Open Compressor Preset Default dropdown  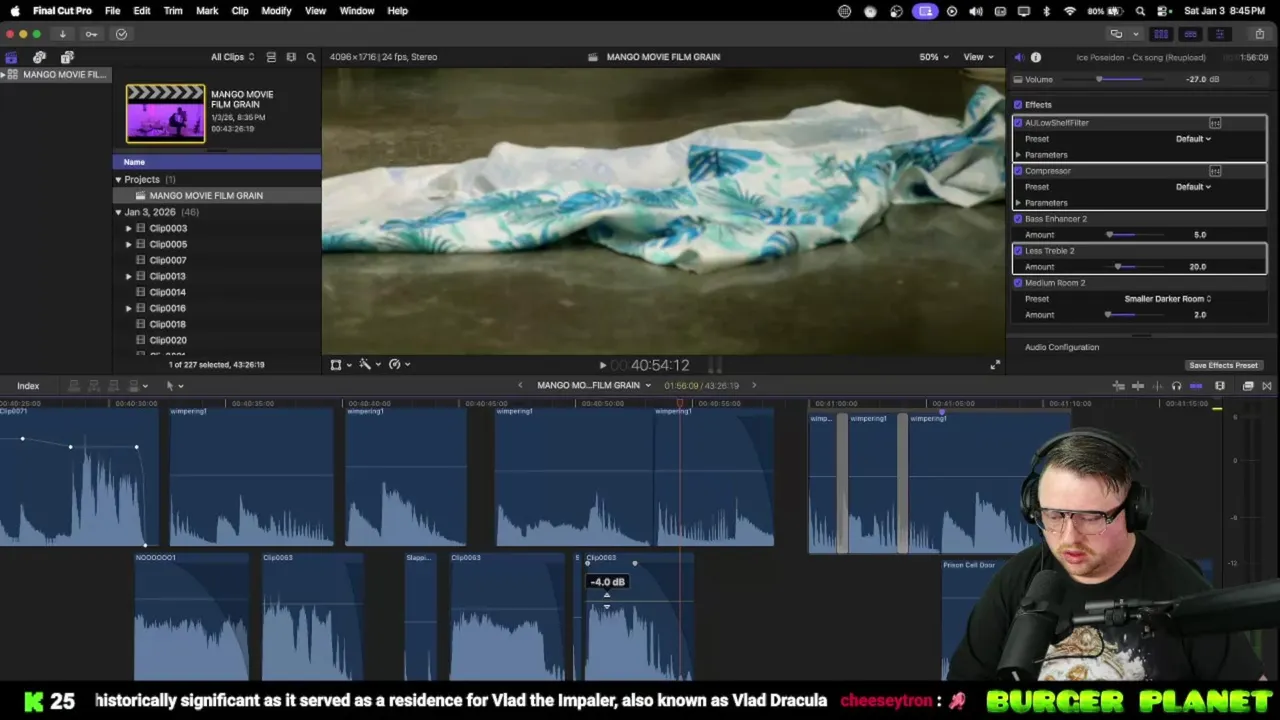(x=1193, y=187)
